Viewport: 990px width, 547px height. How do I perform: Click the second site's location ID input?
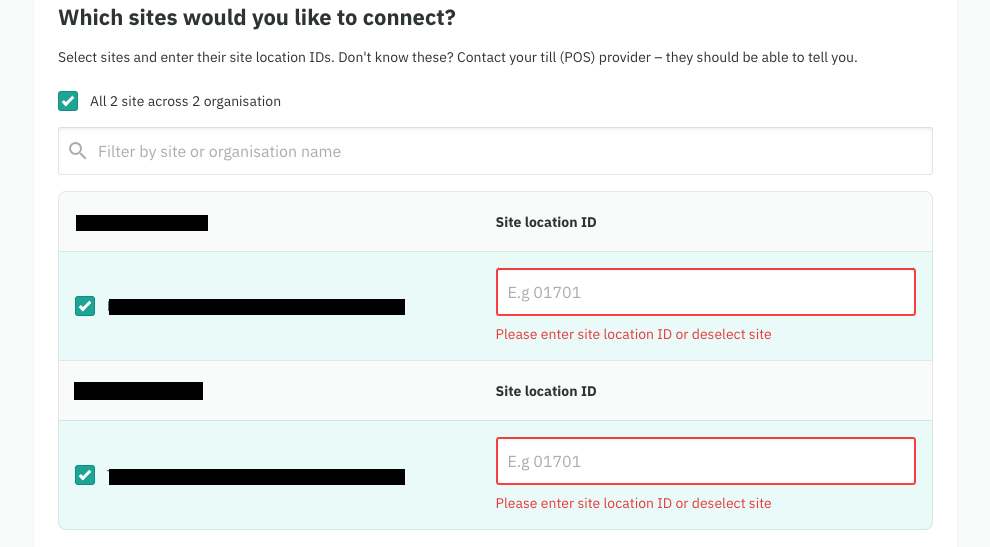pyautogui.click(x=705, y=461)
